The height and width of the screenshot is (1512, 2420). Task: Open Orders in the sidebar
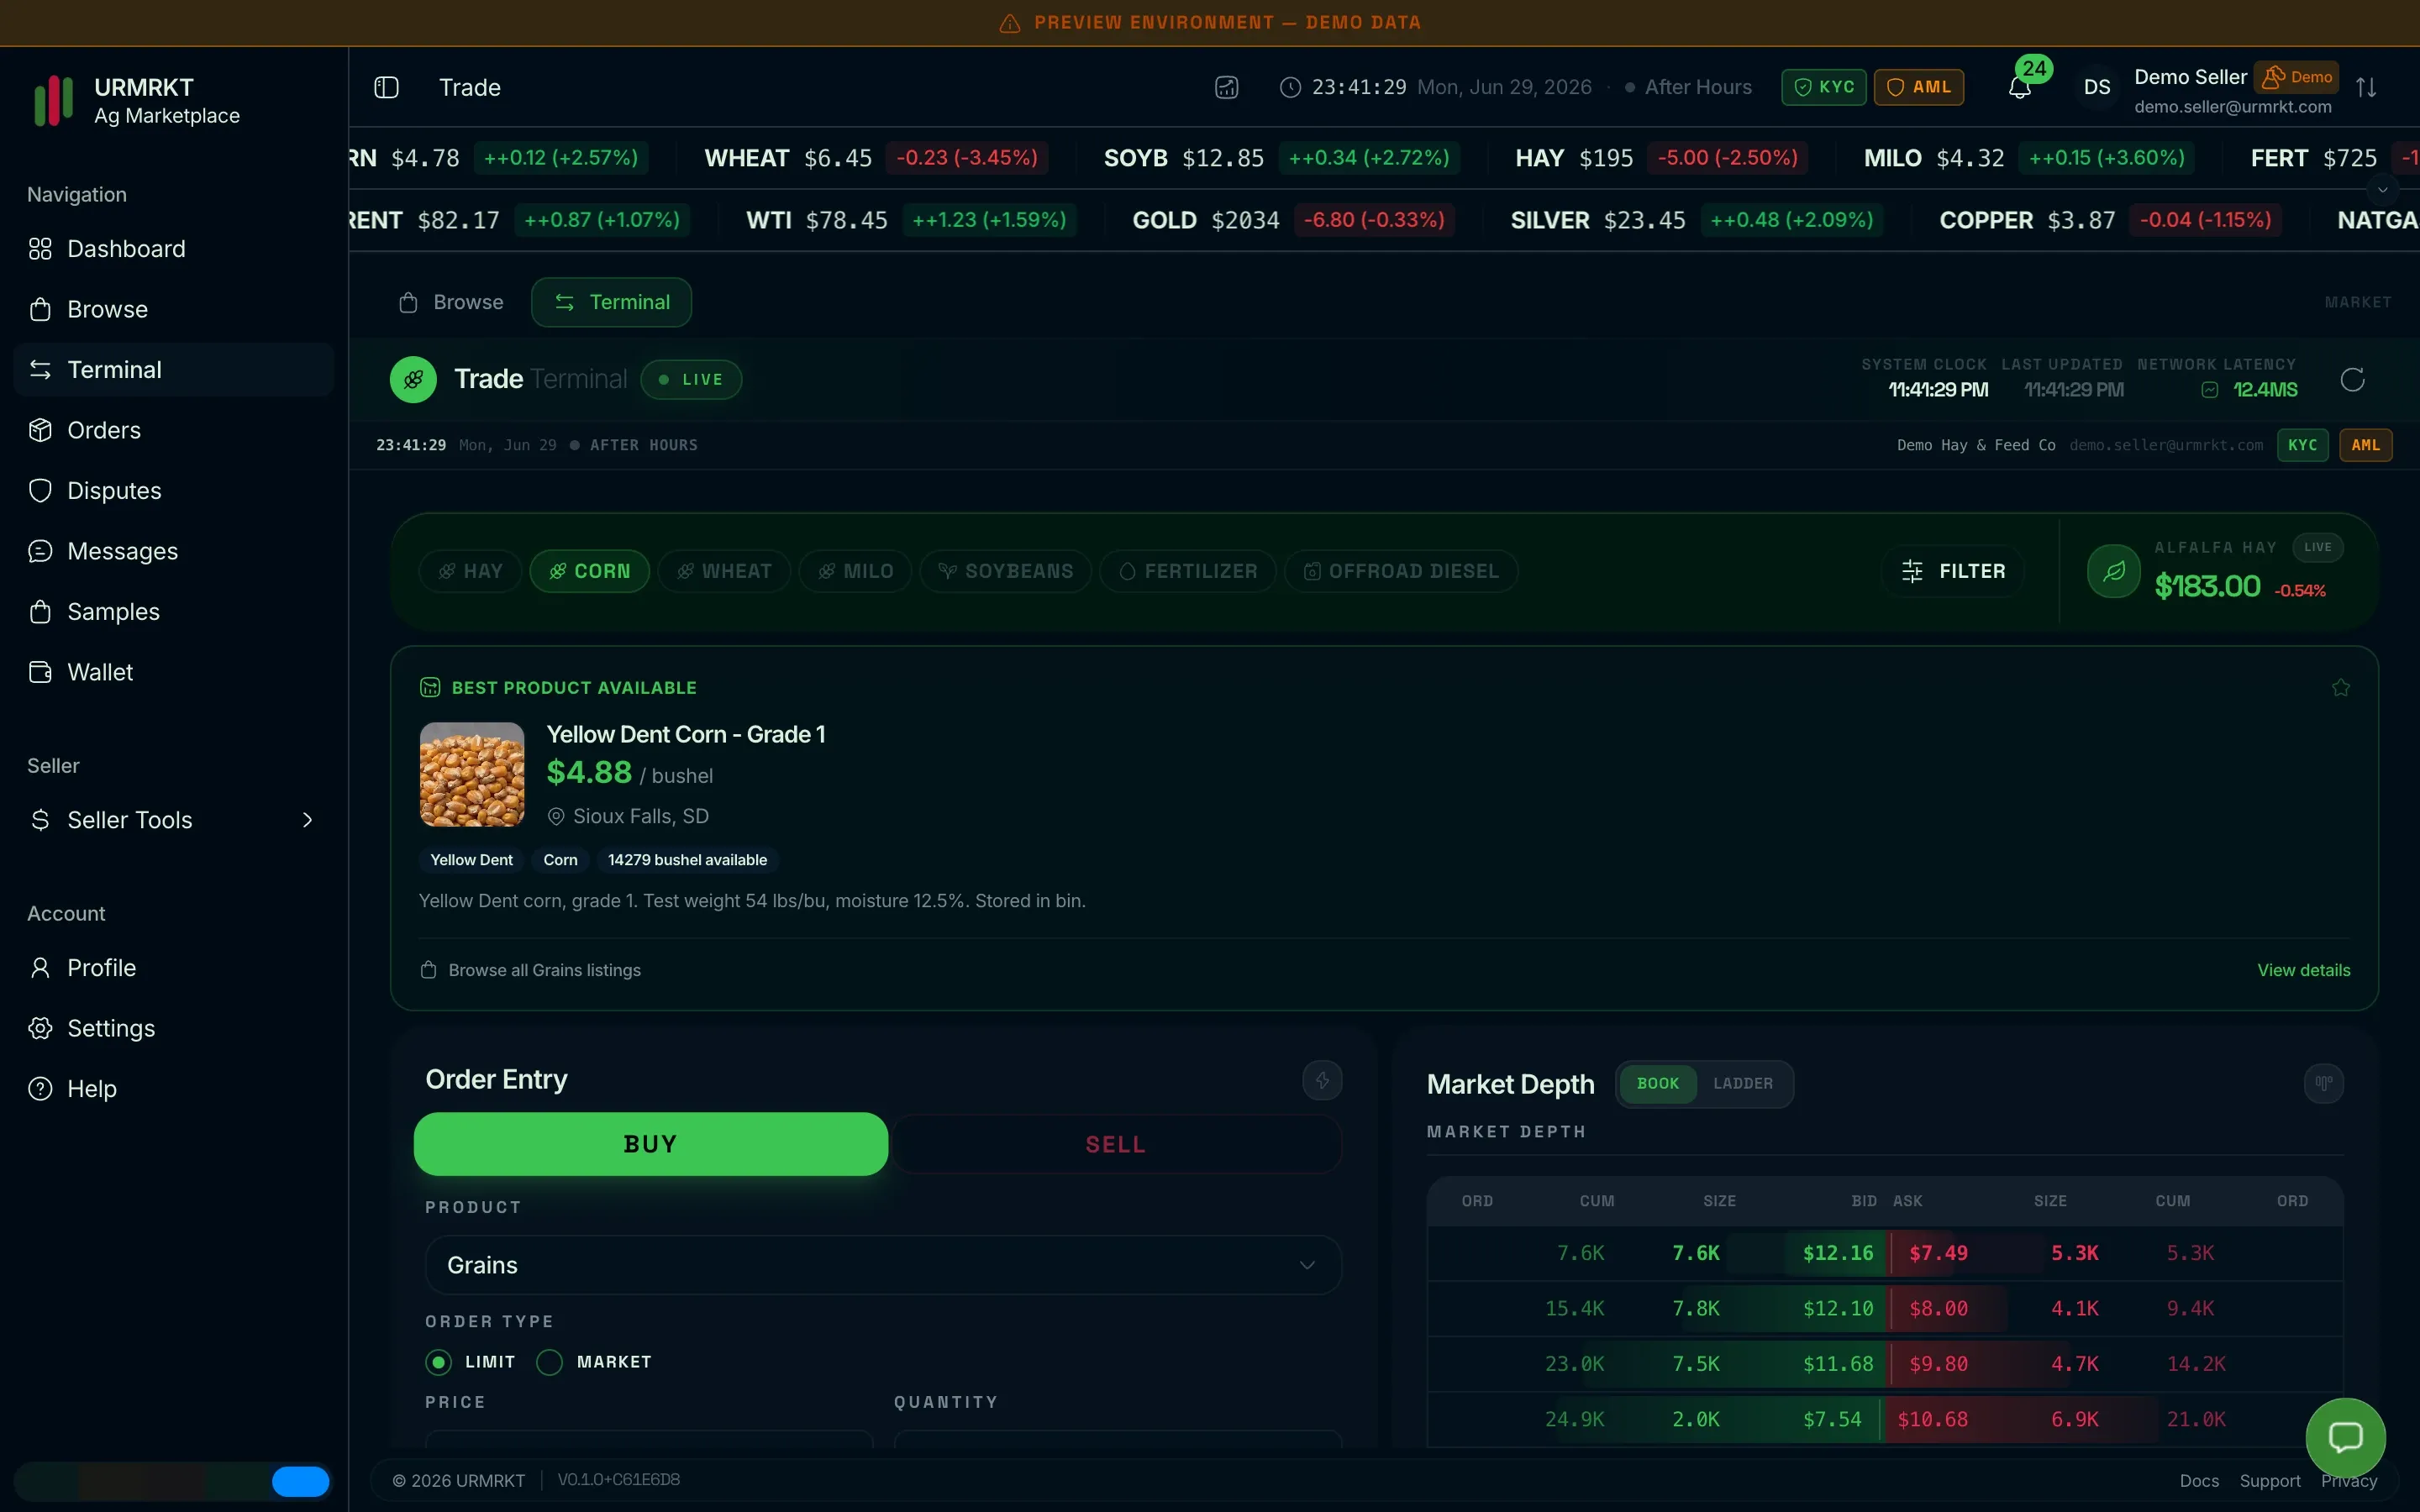(x=174, y=430)
